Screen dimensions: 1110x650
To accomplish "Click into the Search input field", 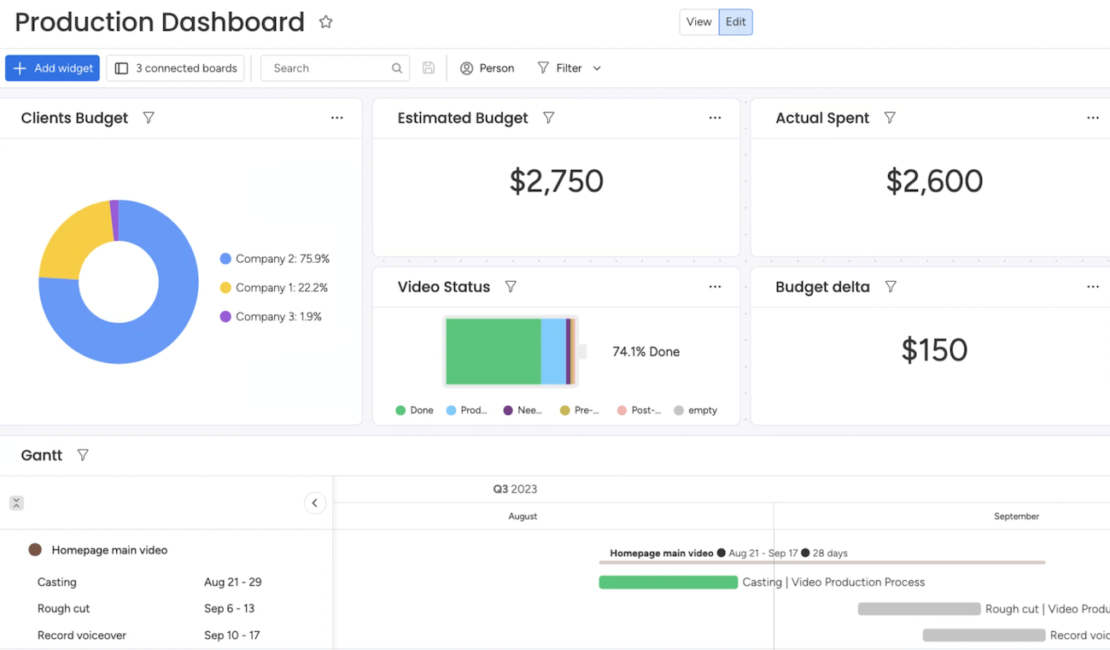I will (x=328, y=68).
